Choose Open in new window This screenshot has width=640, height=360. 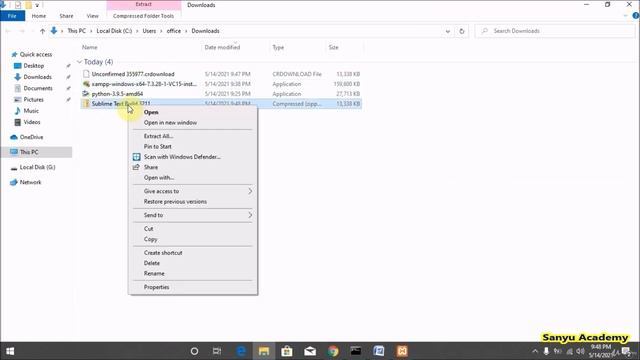tap(170, 122)
